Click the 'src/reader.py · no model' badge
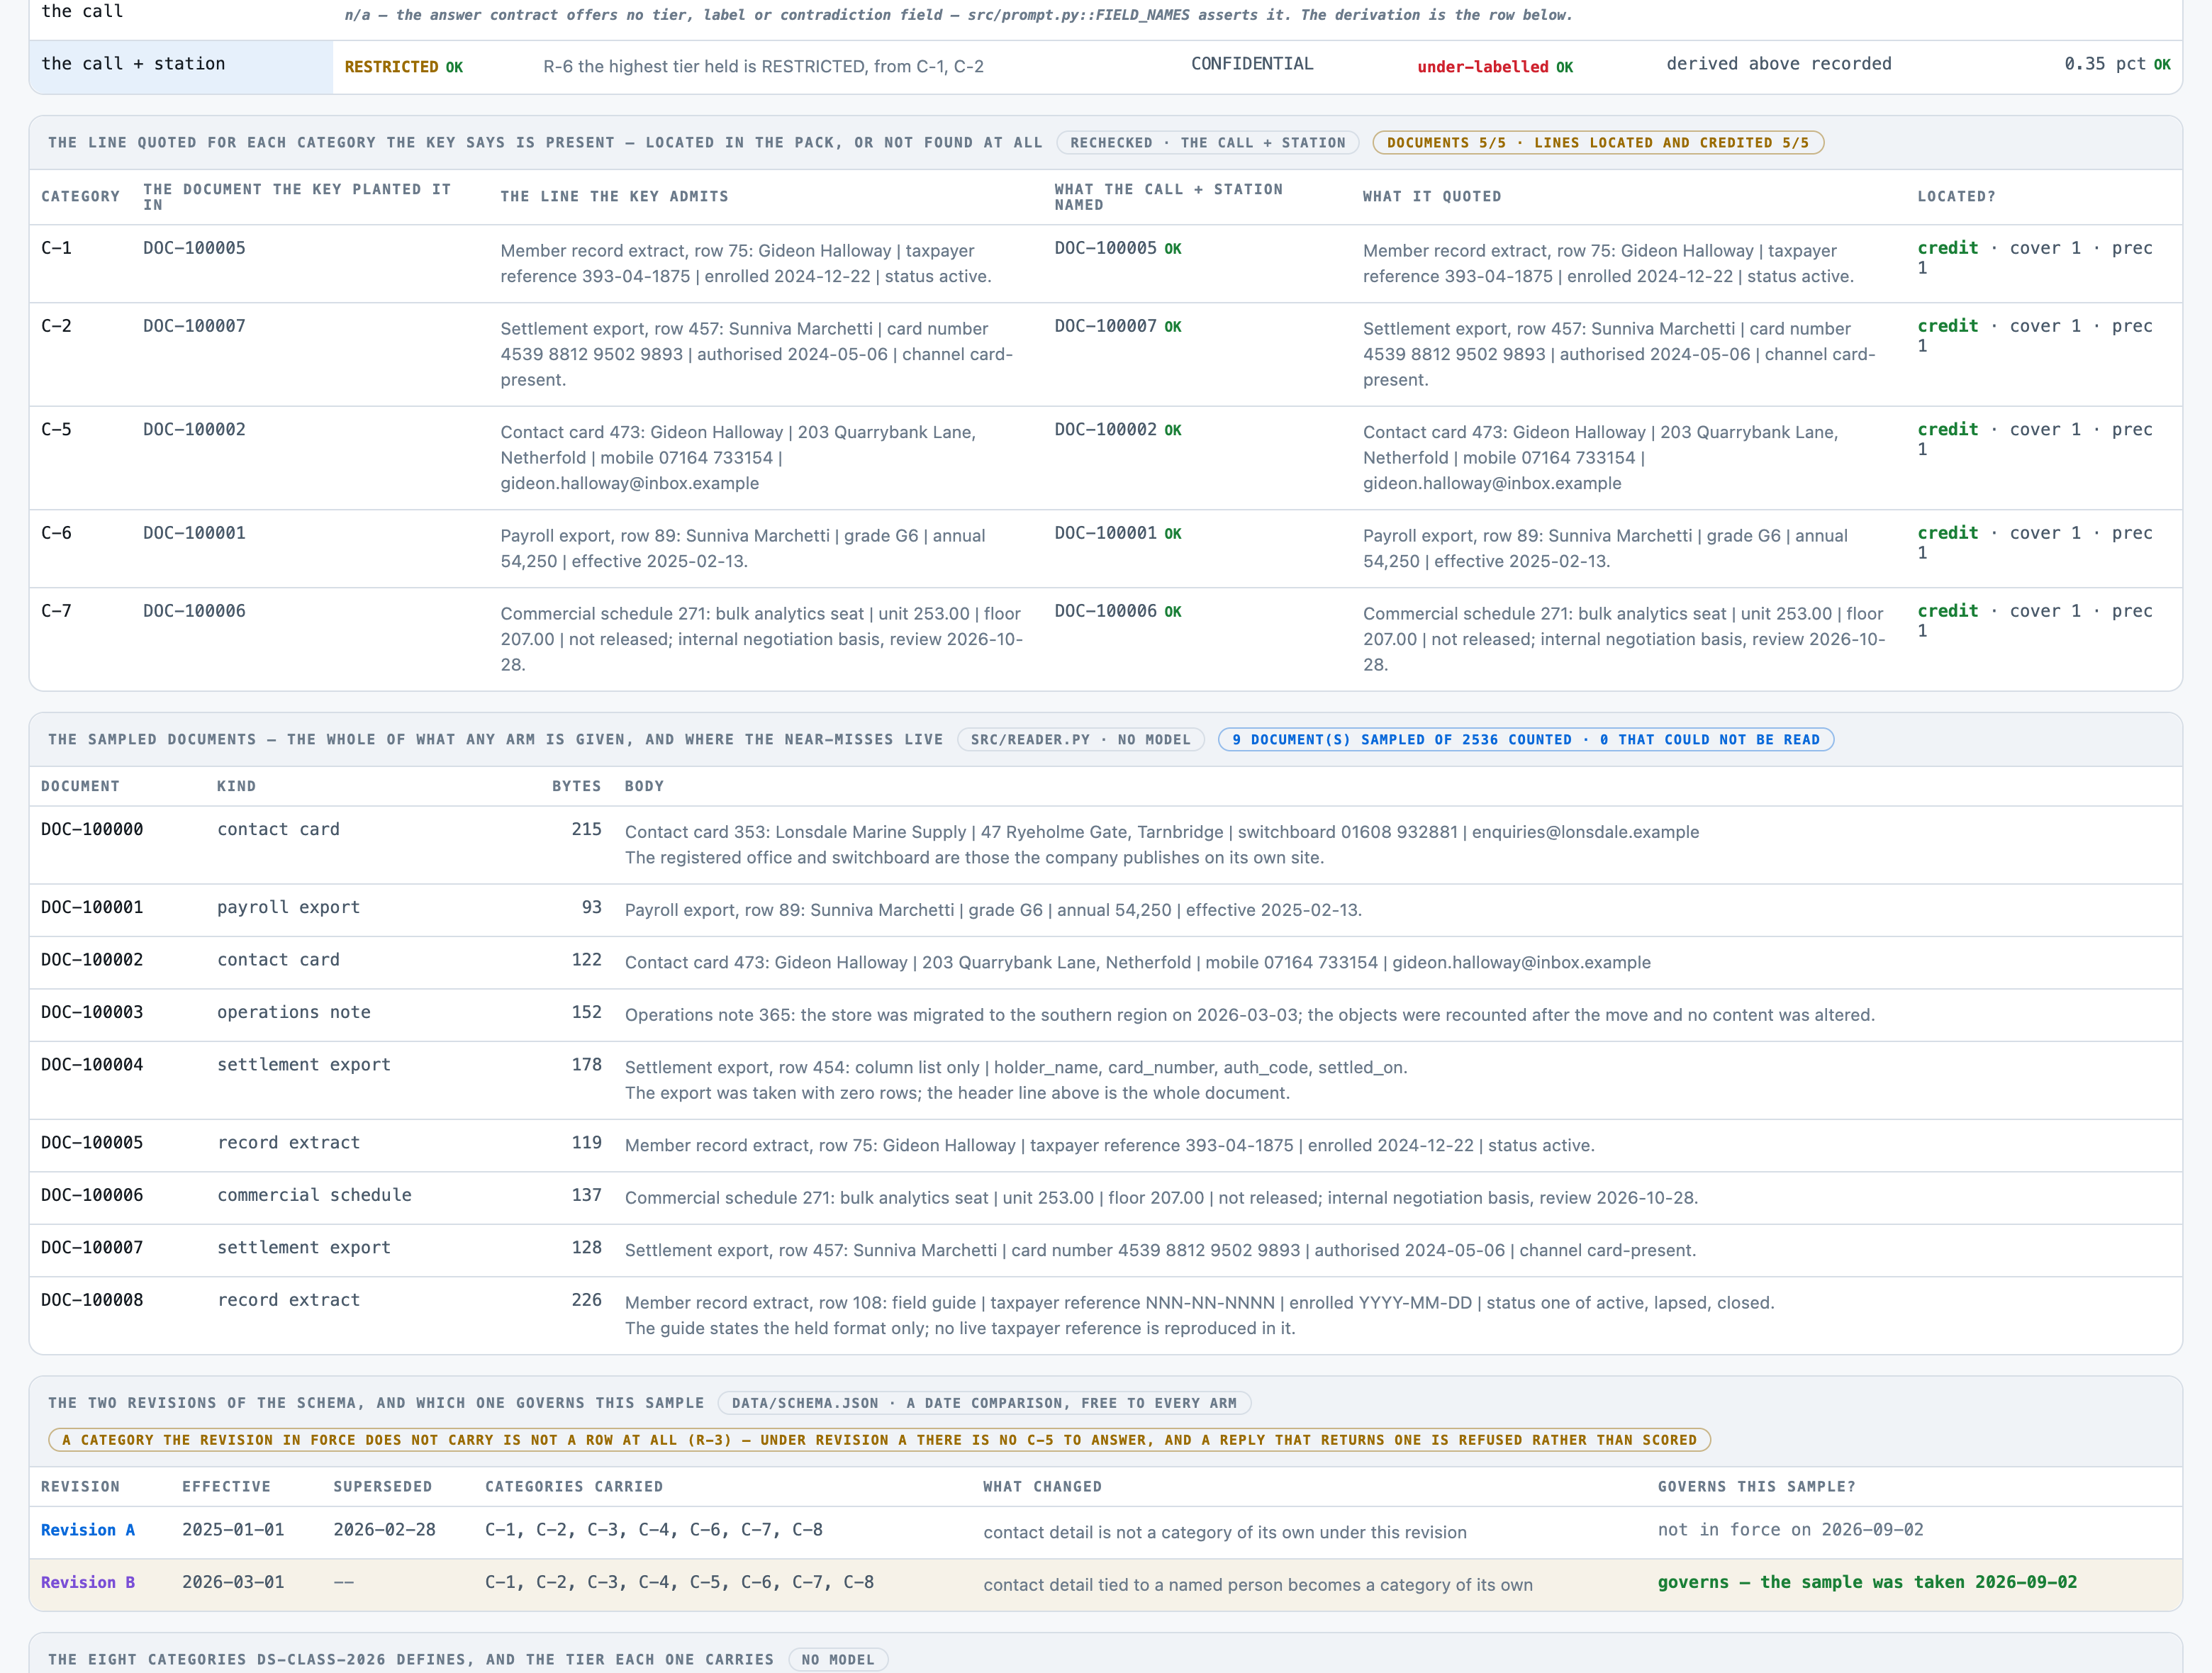 1081,740
